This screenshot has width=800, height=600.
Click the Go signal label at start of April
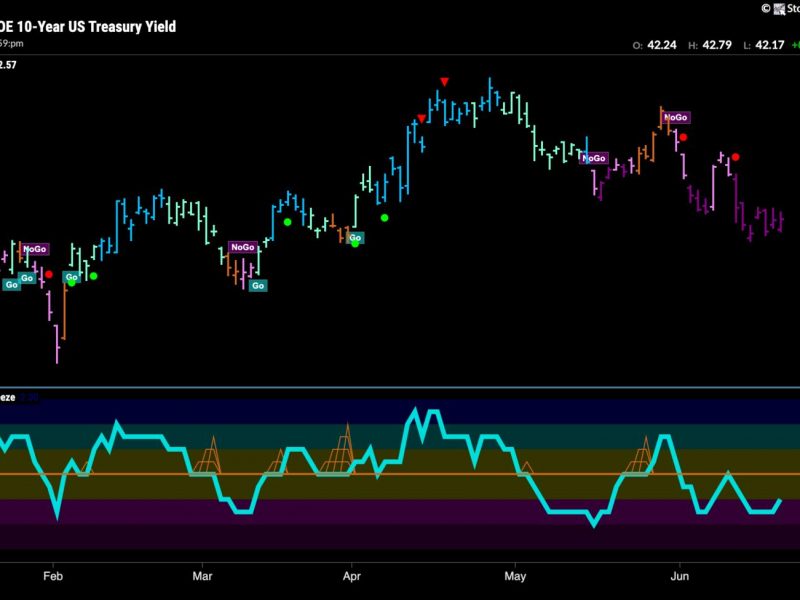(x=355, y=237)
